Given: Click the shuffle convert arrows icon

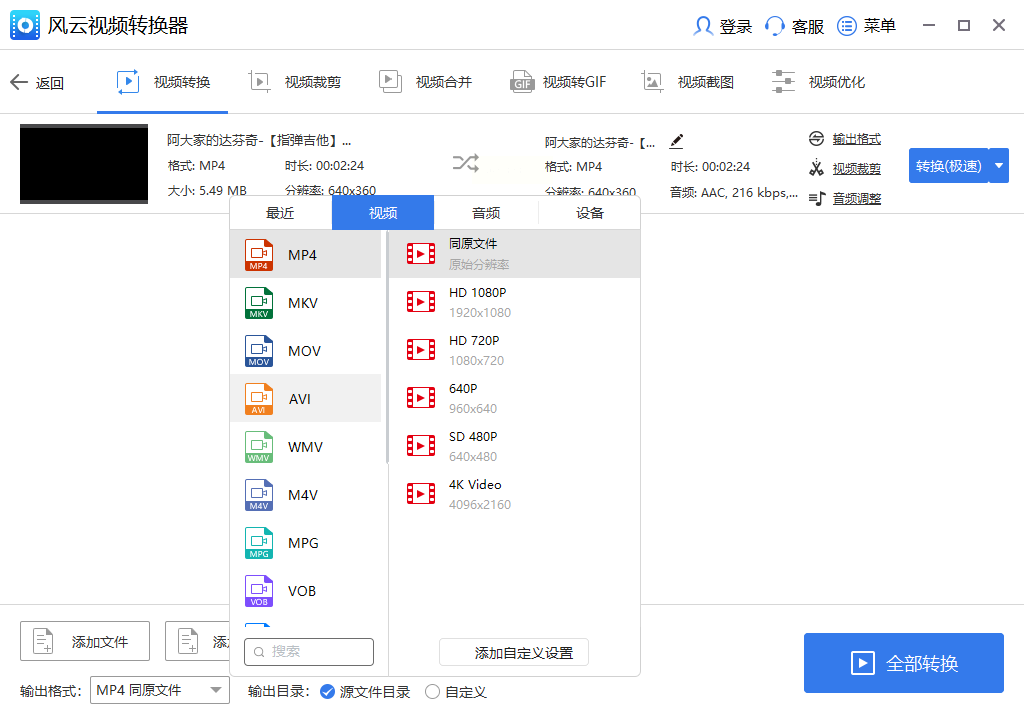Looking at the screenshot, I should click(x=465, y=163).
